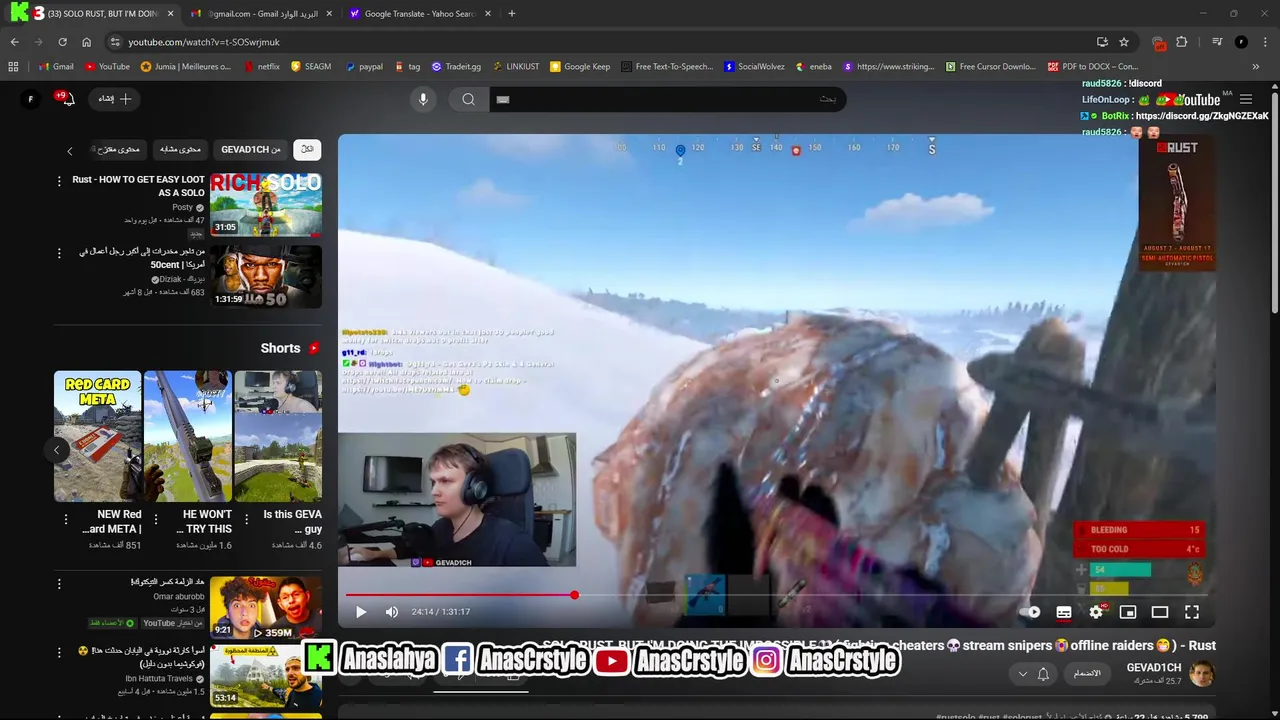Go to YouTube home via the logo
Screen dimensions: 1280x720
point(1188,99)
